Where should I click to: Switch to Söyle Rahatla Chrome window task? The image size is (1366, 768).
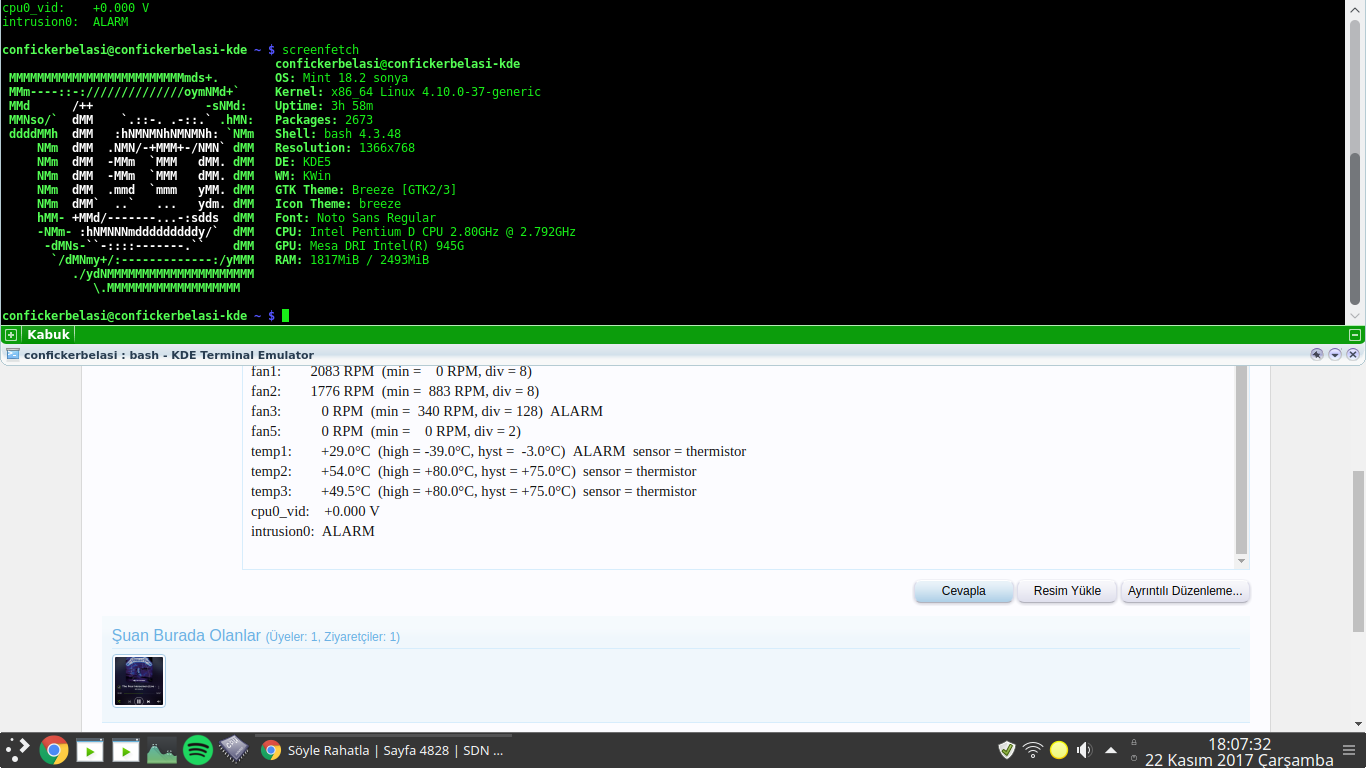point(385,750)
